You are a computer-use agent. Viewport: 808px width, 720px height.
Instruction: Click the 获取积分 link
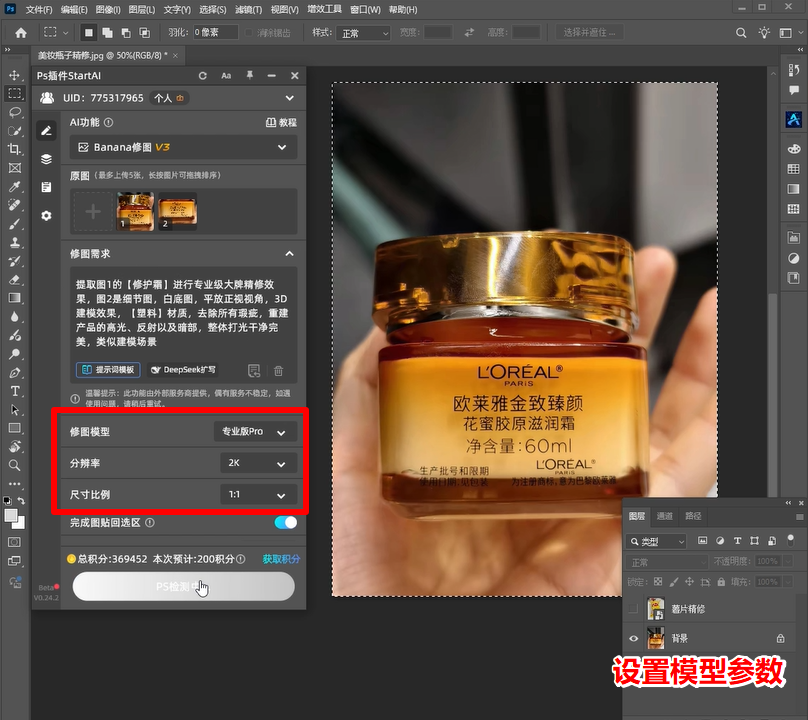281,559
